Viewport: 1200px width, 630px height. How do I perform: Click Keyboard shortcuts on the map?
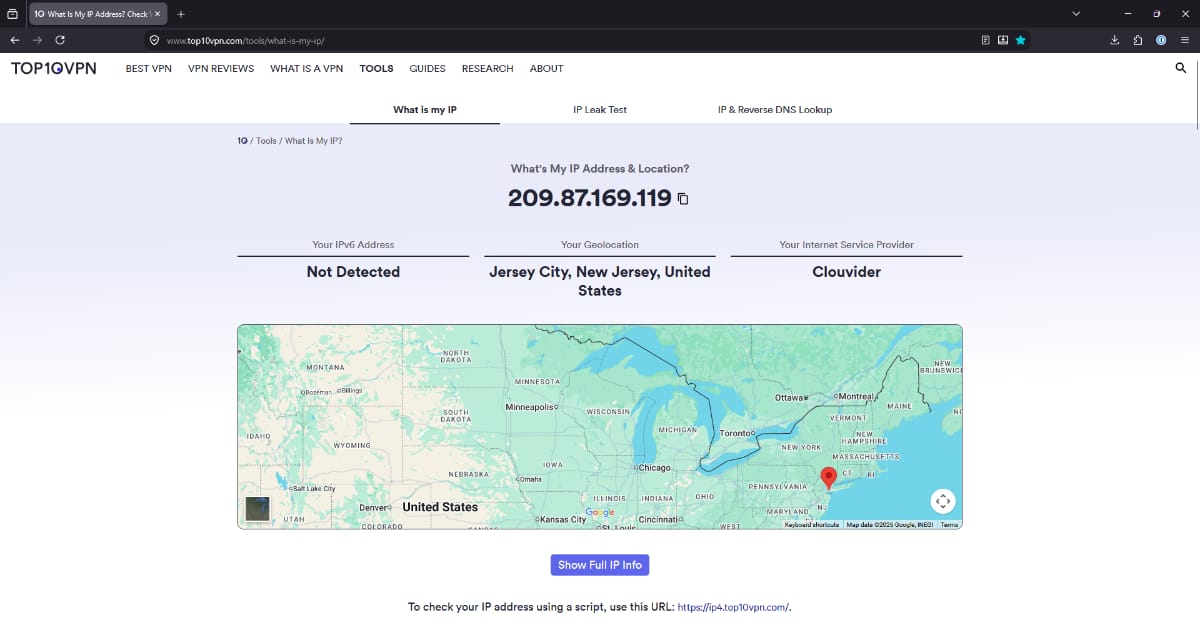coord(812,525)
